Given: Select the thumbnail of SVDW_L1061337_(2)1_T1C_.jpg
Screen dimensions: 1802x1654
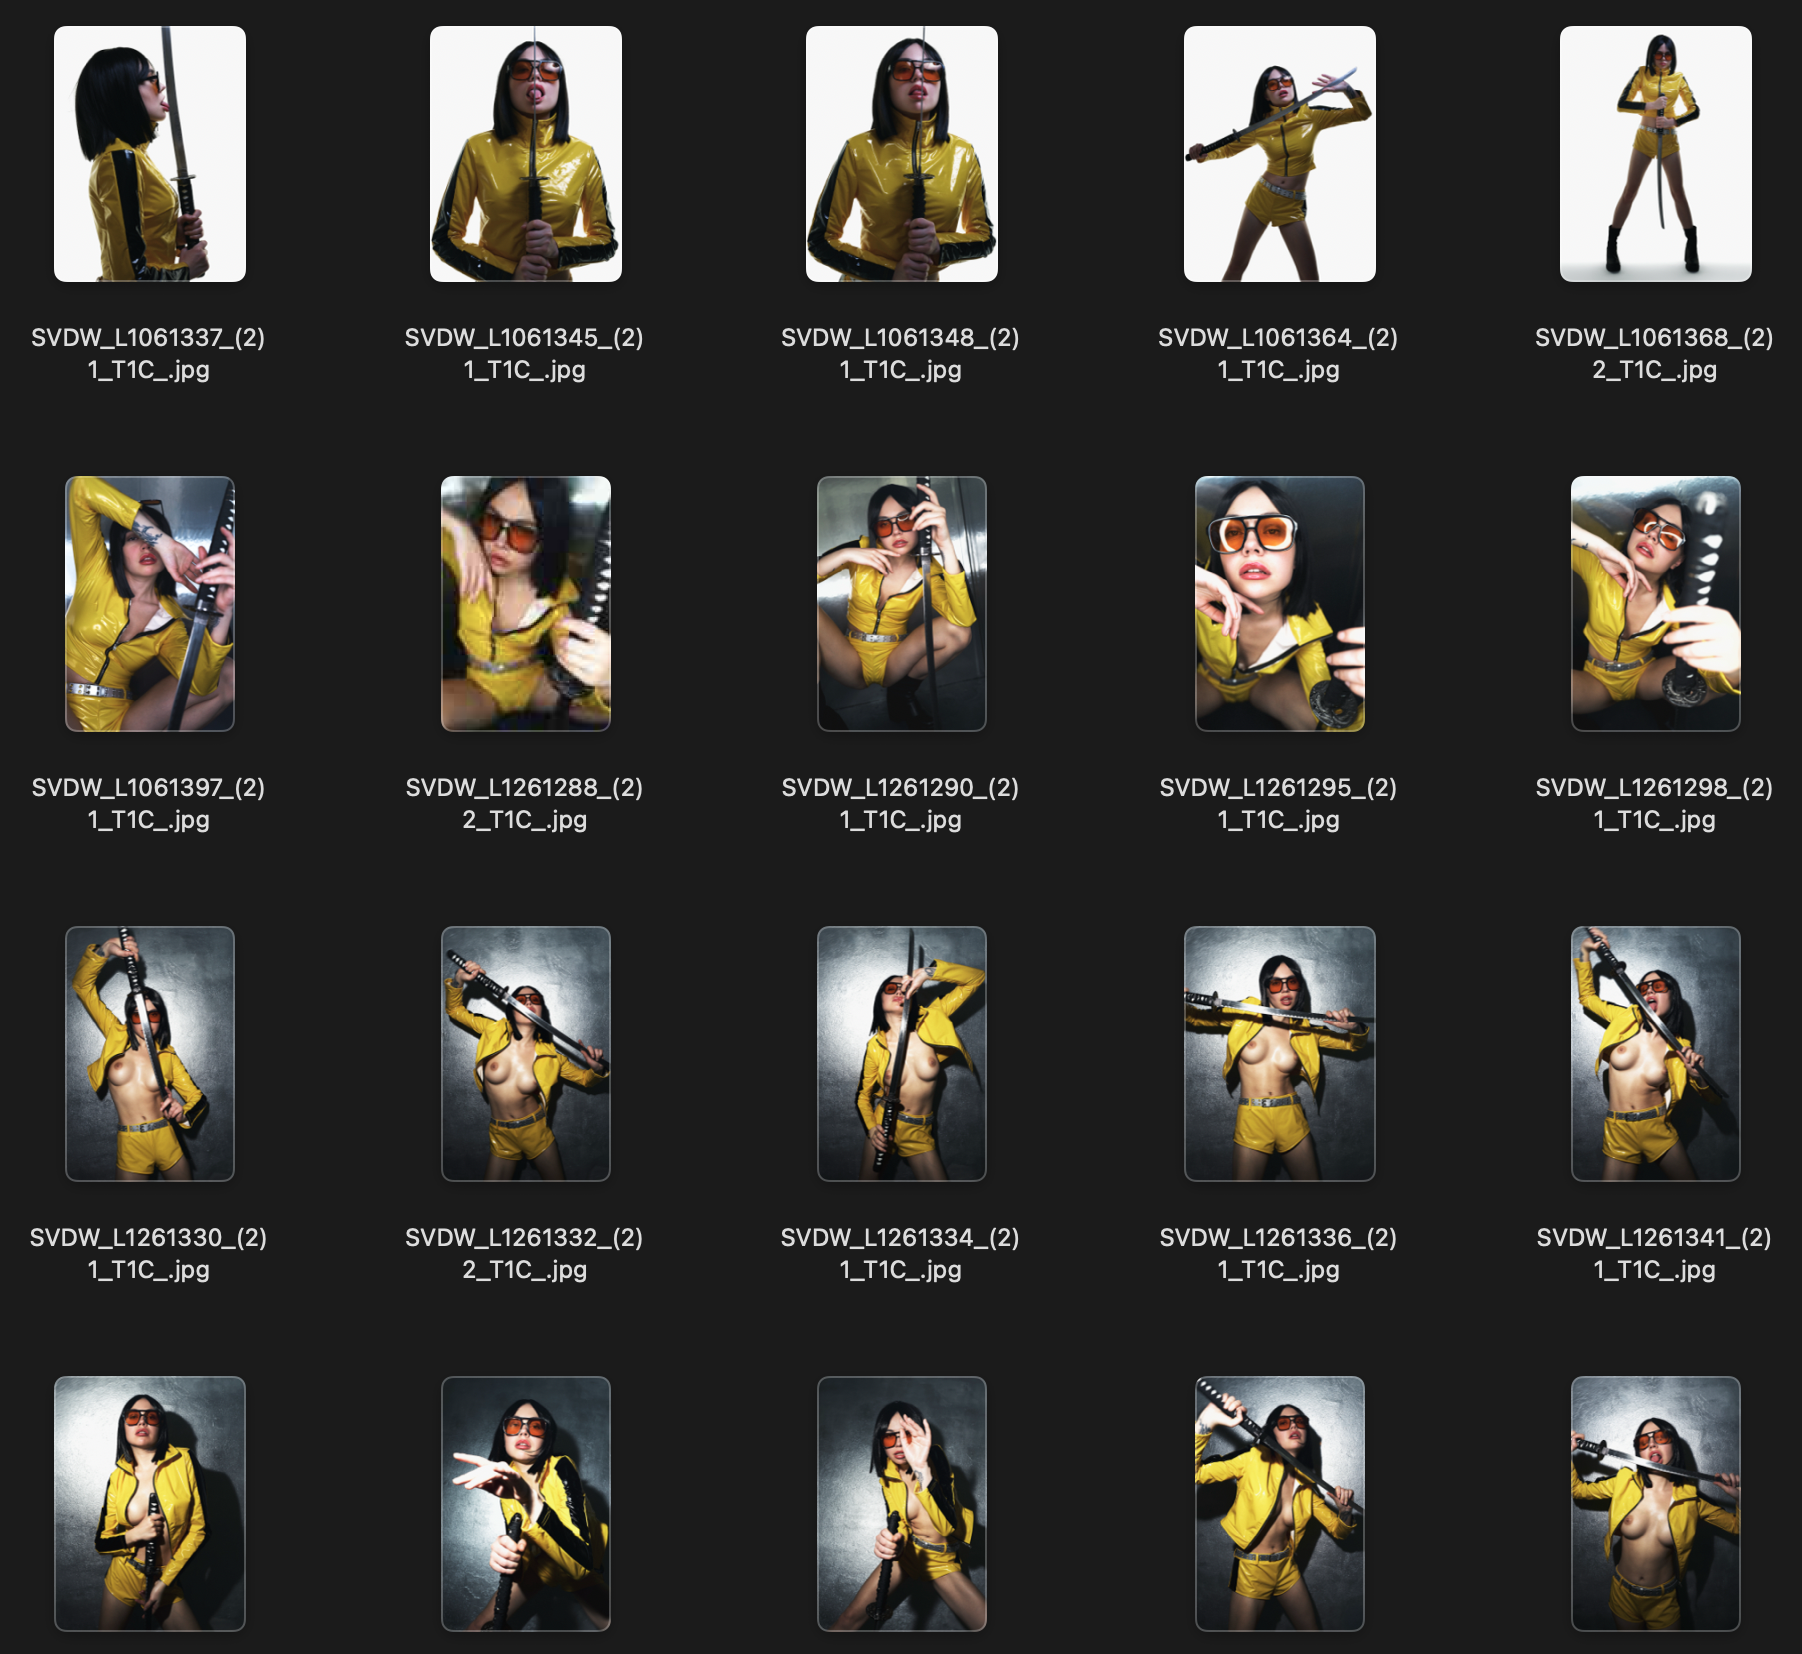Looking at the screenshot, I should pos(150,154).
